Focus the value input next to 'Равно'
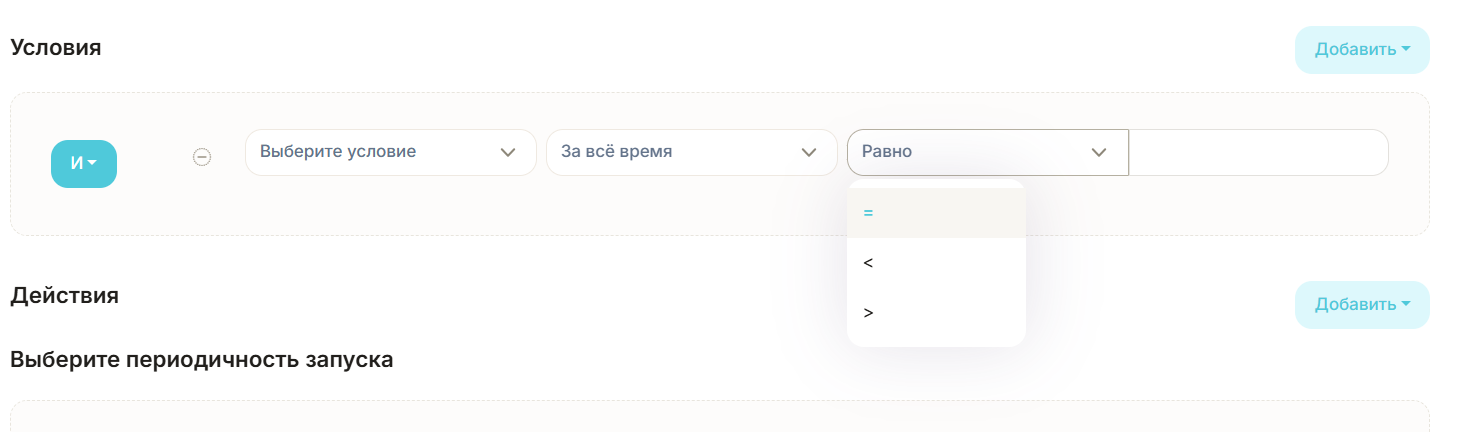The image size is (1468, 432). coord(1258,153)
